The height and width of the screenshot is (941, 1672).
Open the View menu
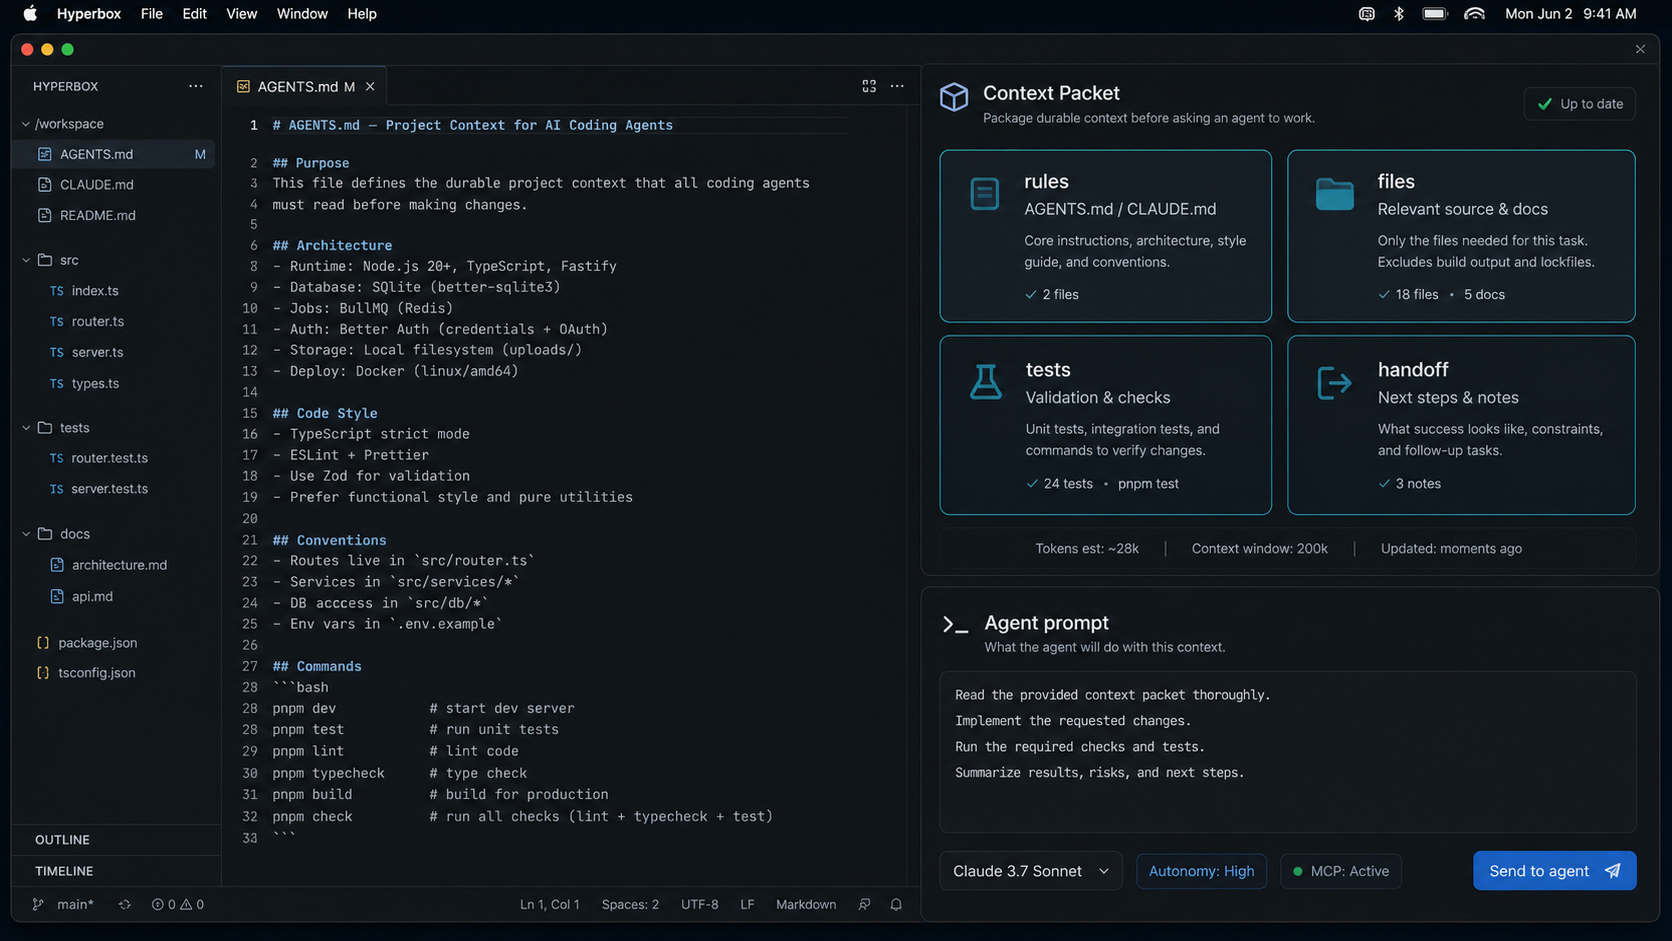click(x=241, y=14)
